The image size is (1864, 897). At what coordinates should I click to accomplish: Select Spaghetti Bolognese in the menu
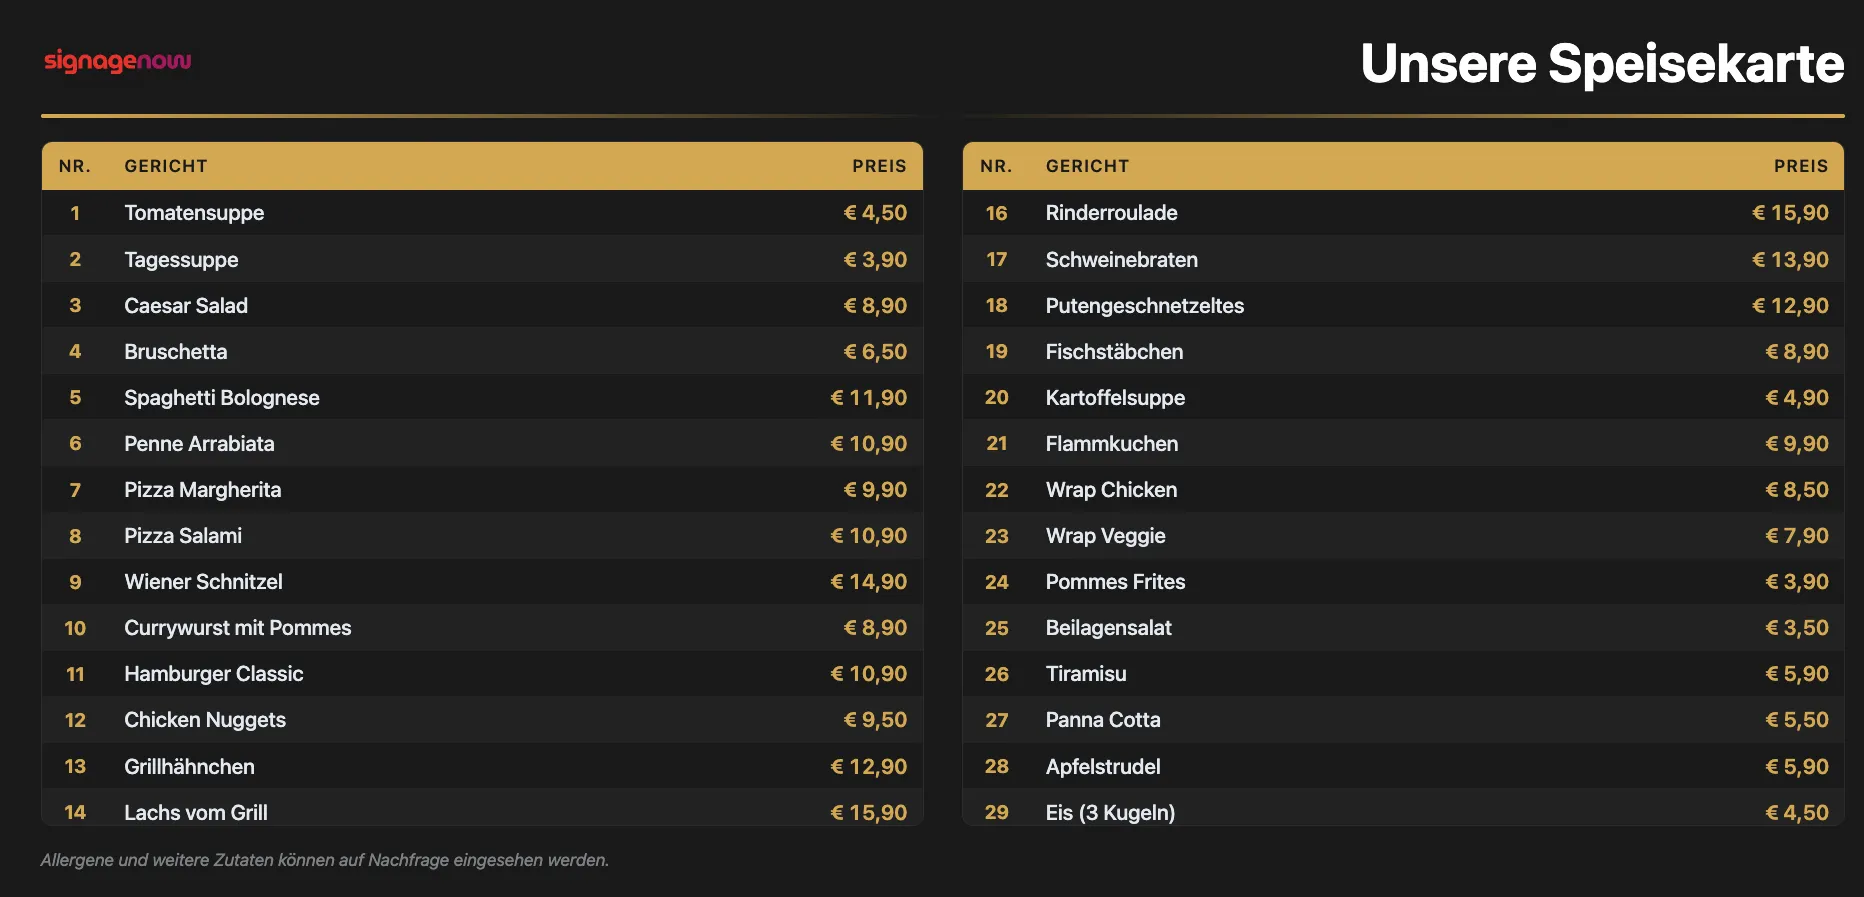(222, 398)
